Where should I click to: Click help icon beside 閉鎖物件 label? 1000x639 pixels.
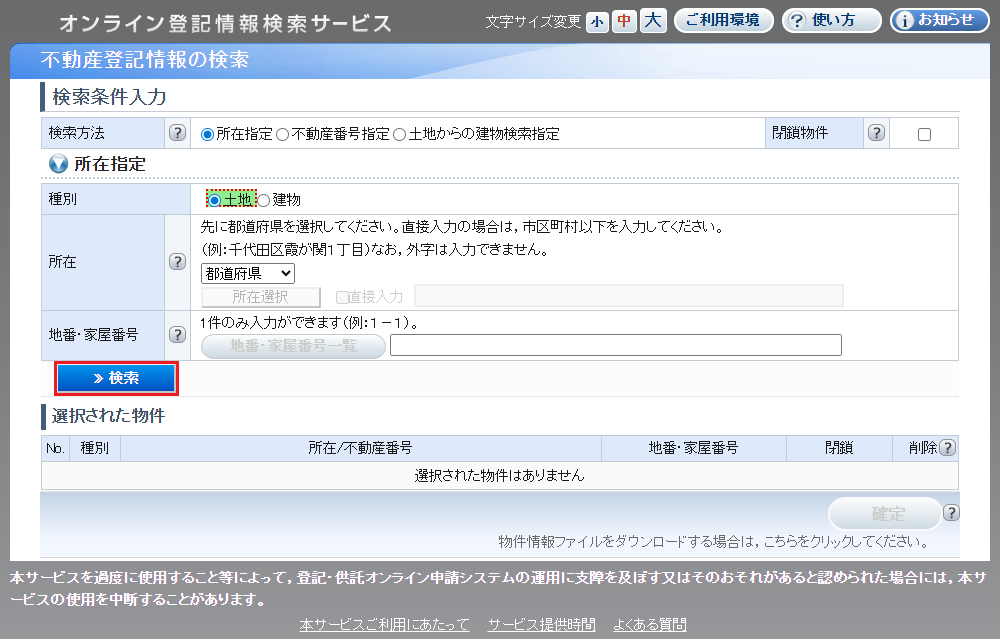tap(876, 133)
